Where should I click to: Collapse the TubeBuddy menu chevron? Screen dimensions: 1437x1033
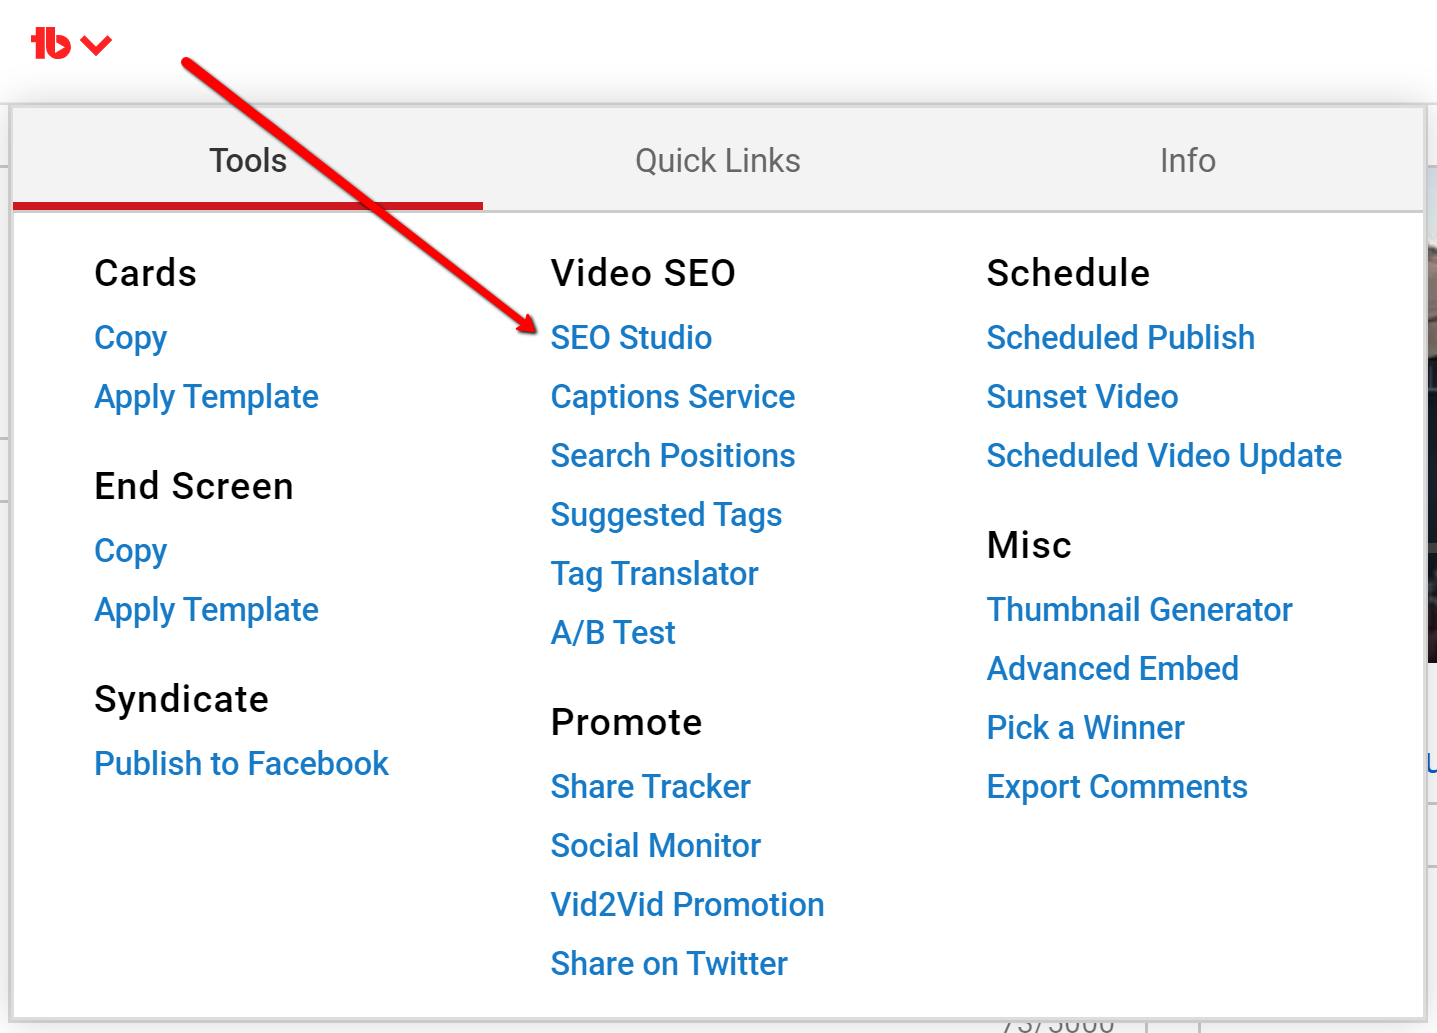point(96,45)
